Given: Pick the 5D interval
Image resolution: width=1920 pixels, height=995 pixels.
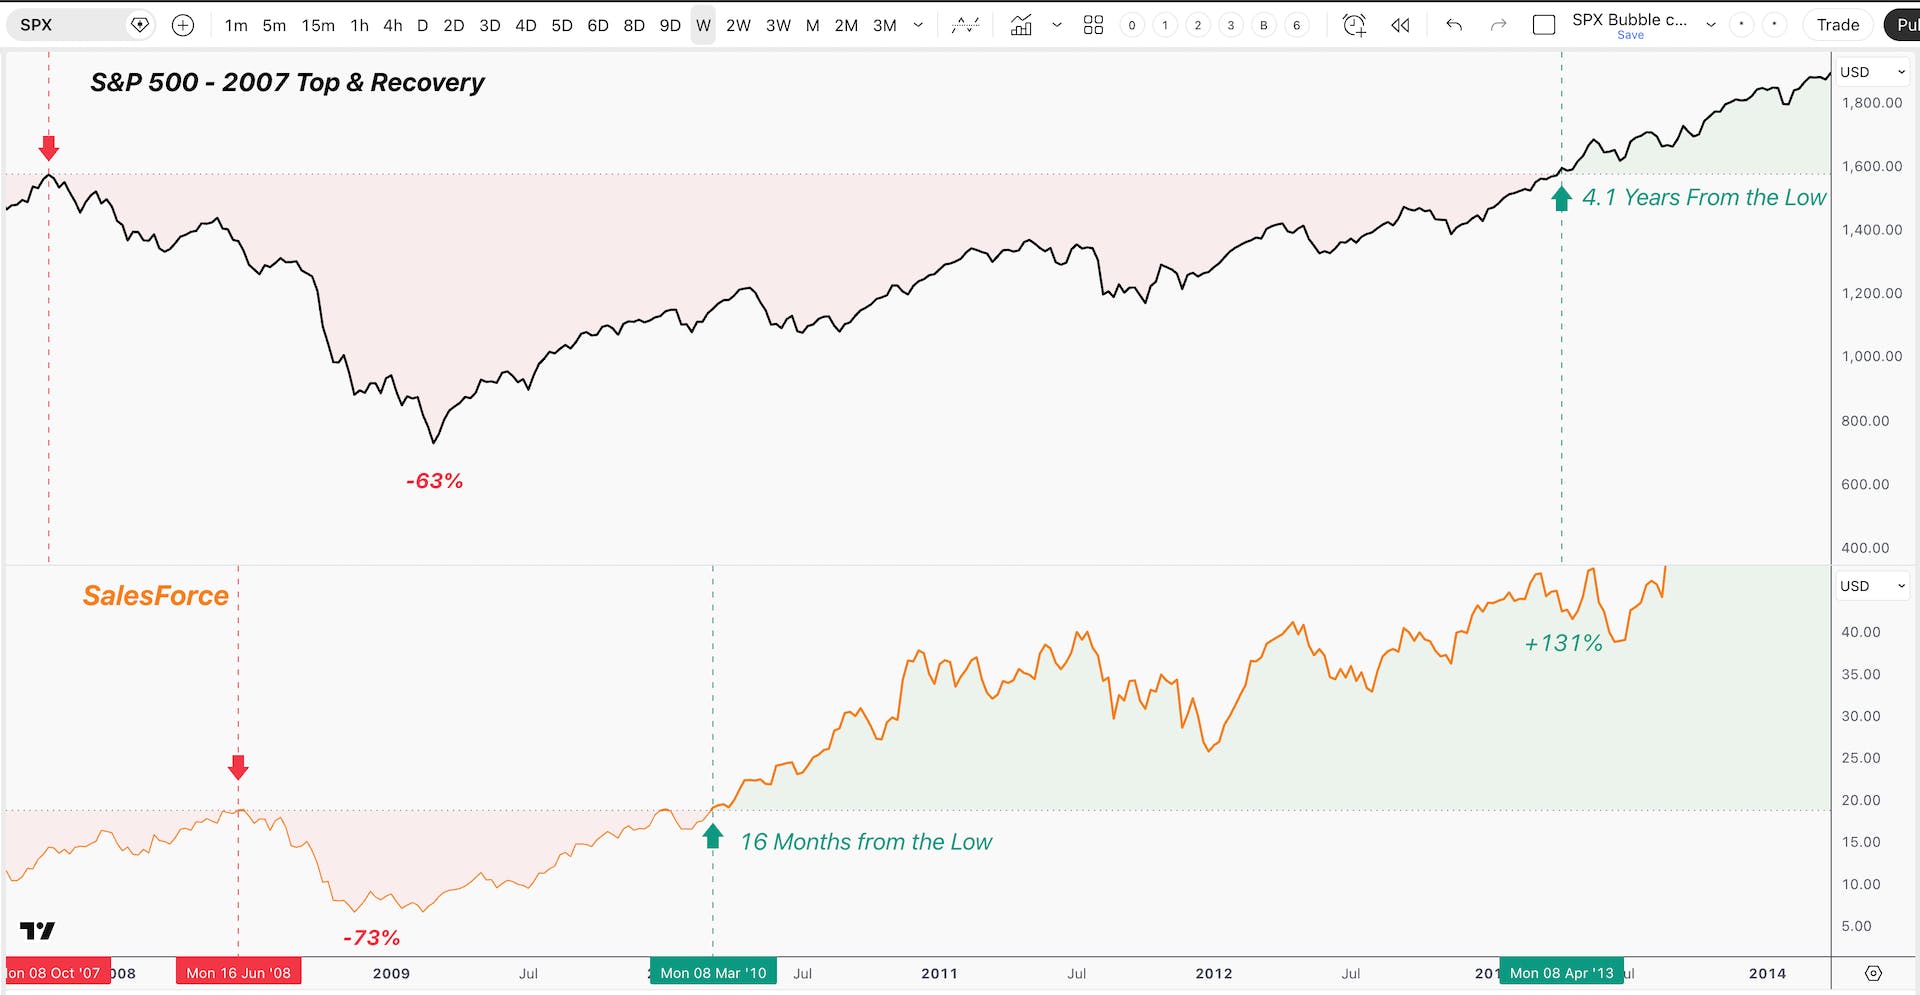Looking at the screenshot, I should click(562, 25).
